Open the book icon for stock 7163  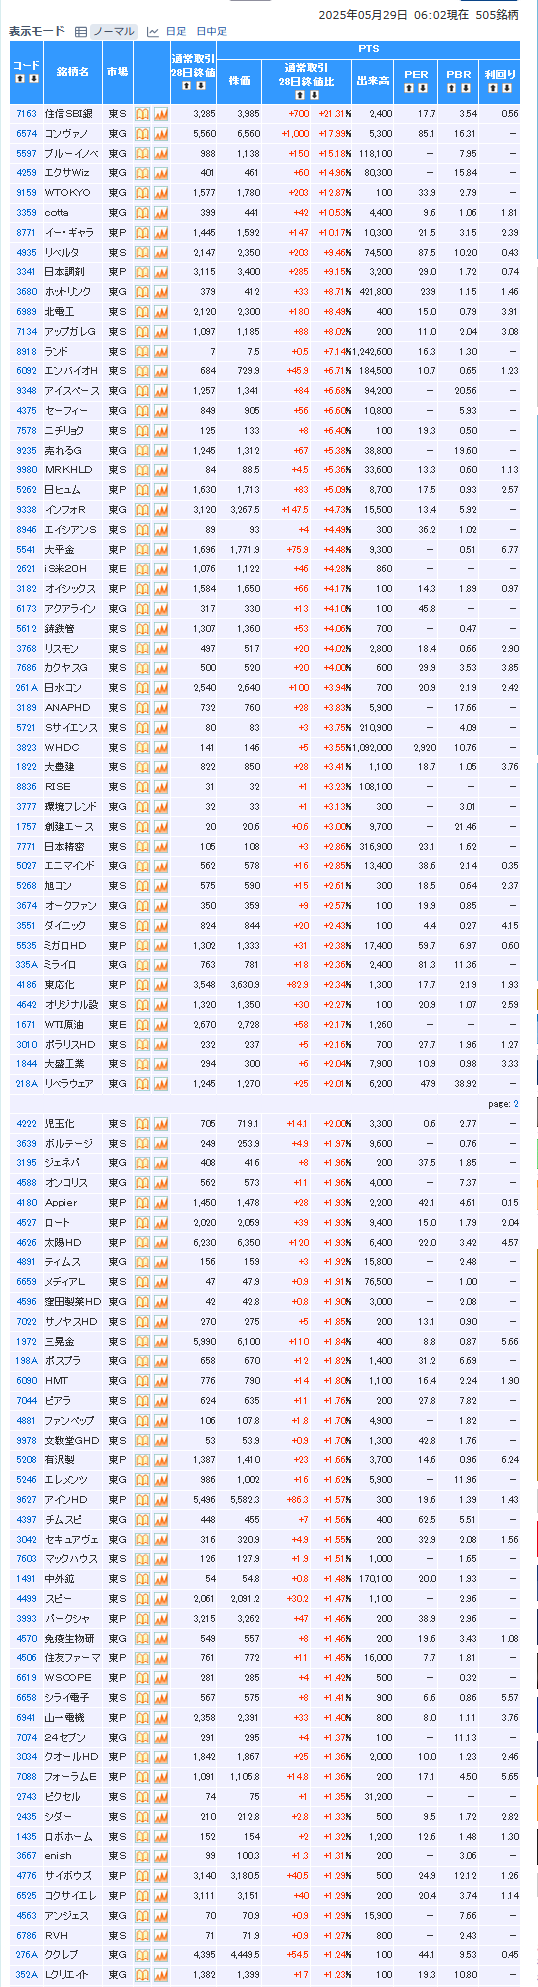coord(142,114)
